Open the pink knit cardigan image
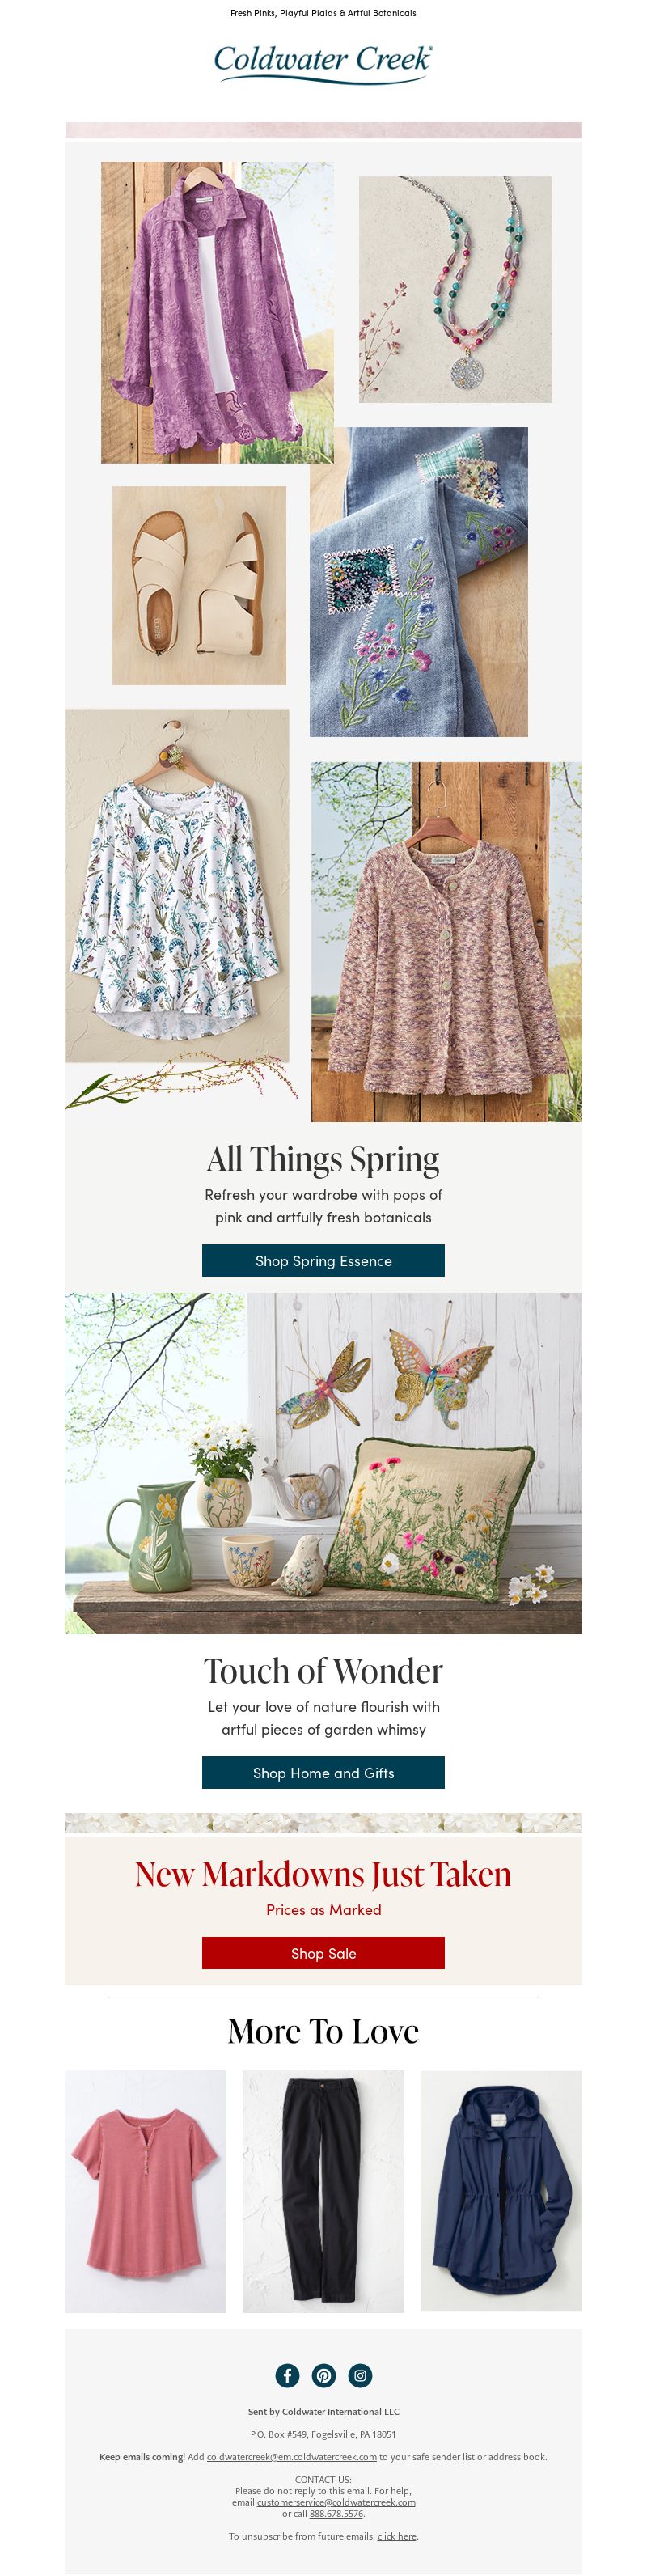The image size is (647, 2576). coord(446,941)
